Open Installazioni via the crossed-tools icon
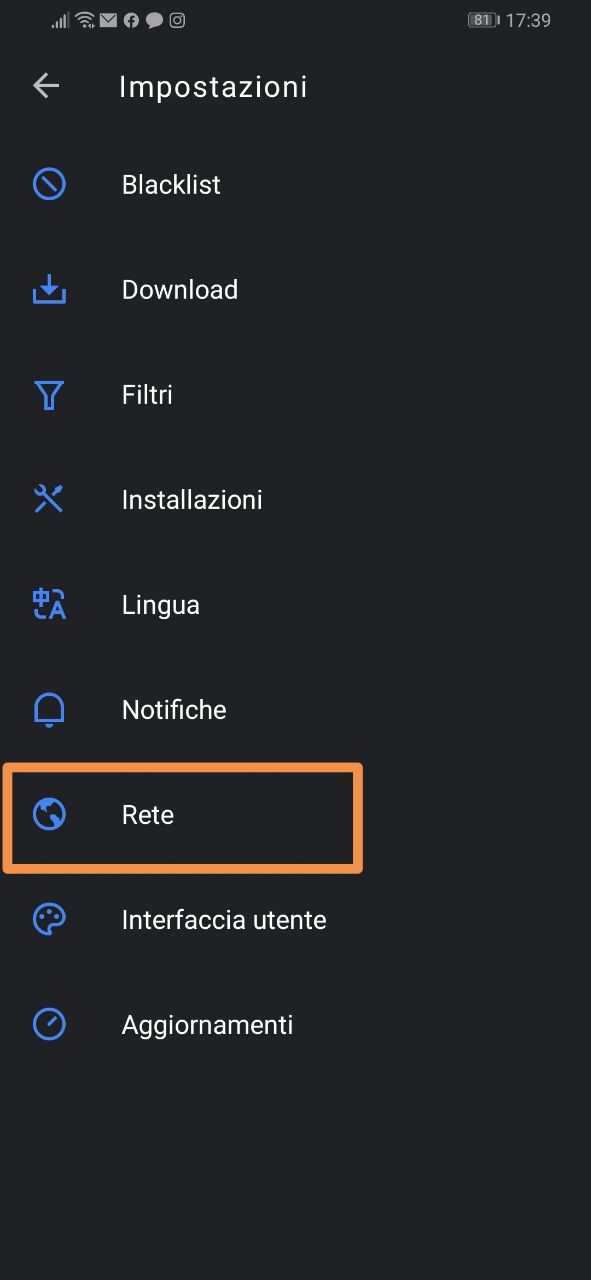Screen dimensions: 591x1280 (48, 499)
